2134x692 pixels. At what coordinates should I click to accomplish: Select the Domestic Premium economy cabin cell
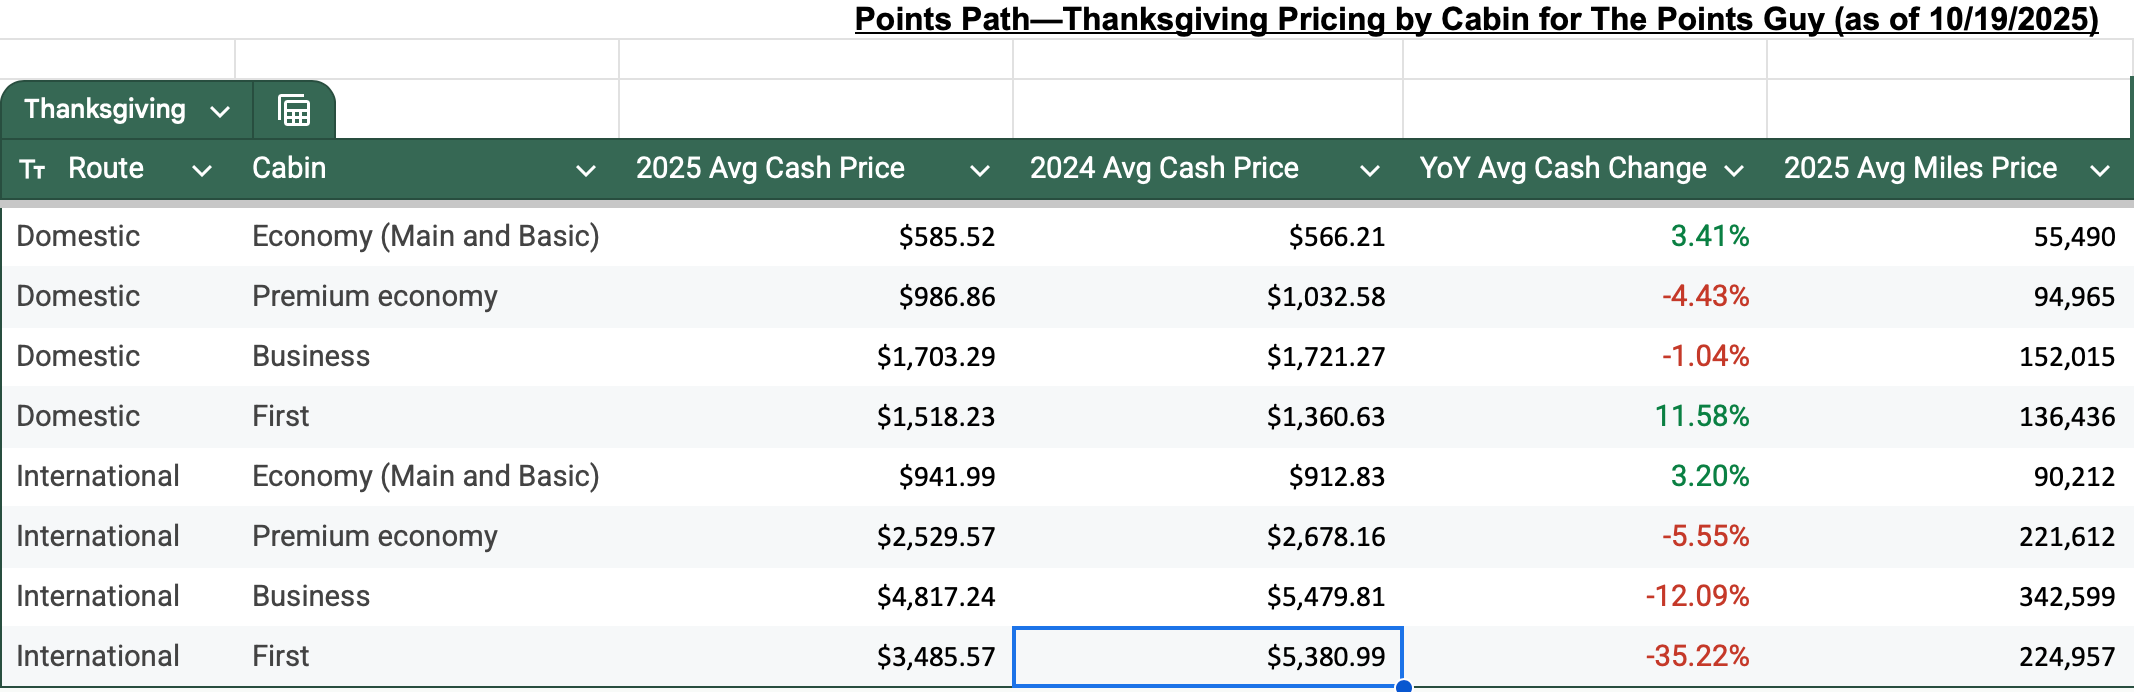click(374, 297)
